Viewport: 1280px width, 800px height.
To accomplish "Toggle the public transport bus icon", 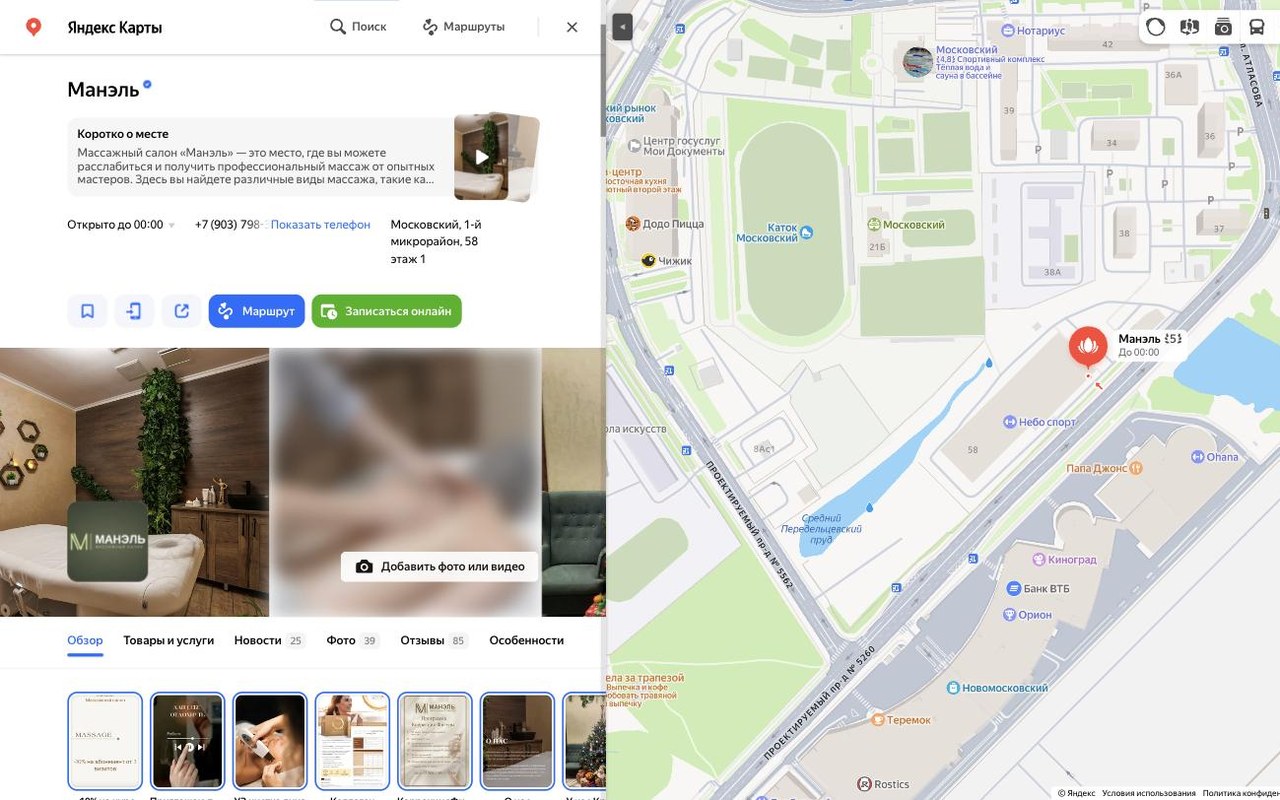I will pos(1257,27).
